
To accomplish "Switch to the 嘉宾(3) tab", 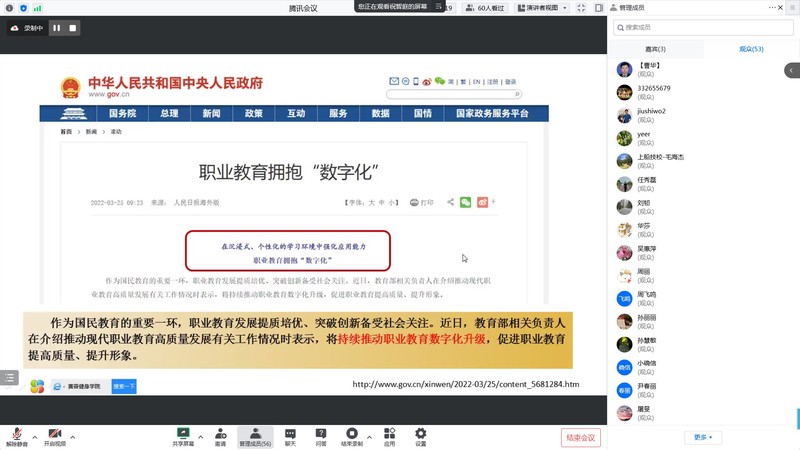I will 655,49.
